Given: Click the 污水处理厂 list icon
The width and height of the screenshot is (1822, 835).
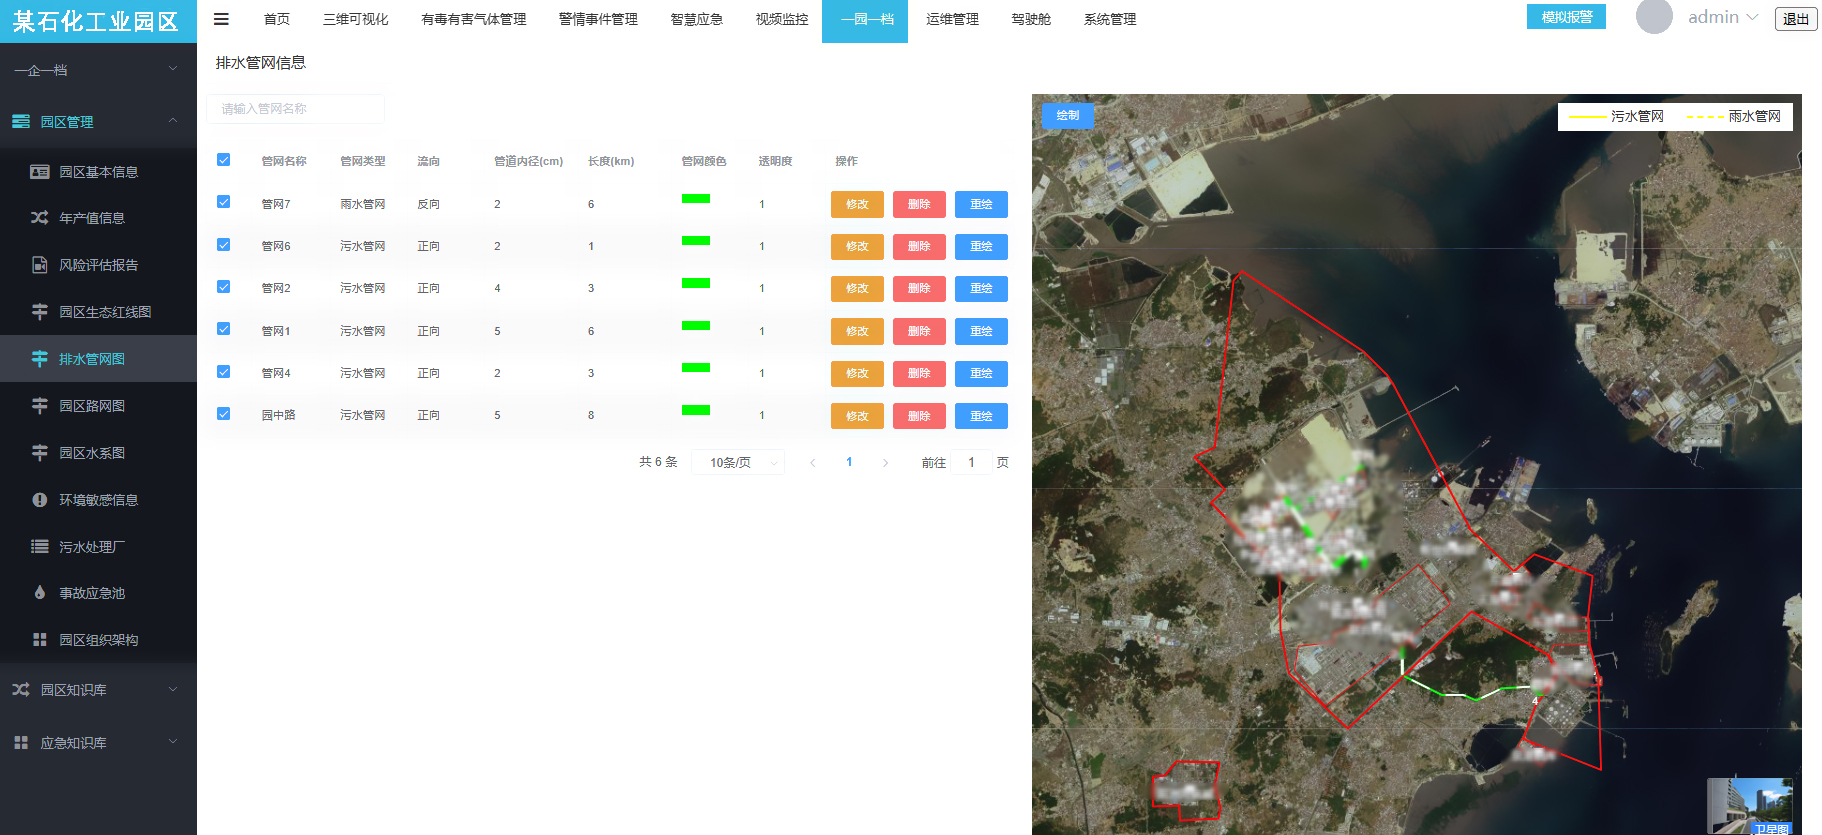Looking at the screenshot, I should (40, 547).
